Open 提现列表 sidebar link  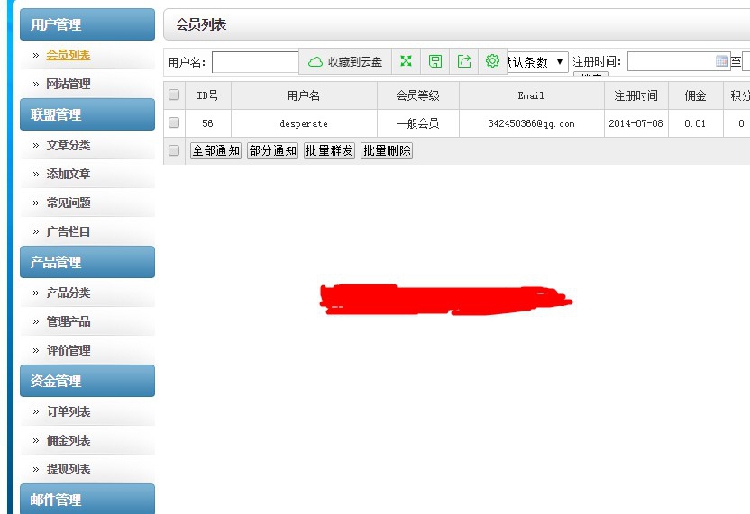tap(68, 469)
